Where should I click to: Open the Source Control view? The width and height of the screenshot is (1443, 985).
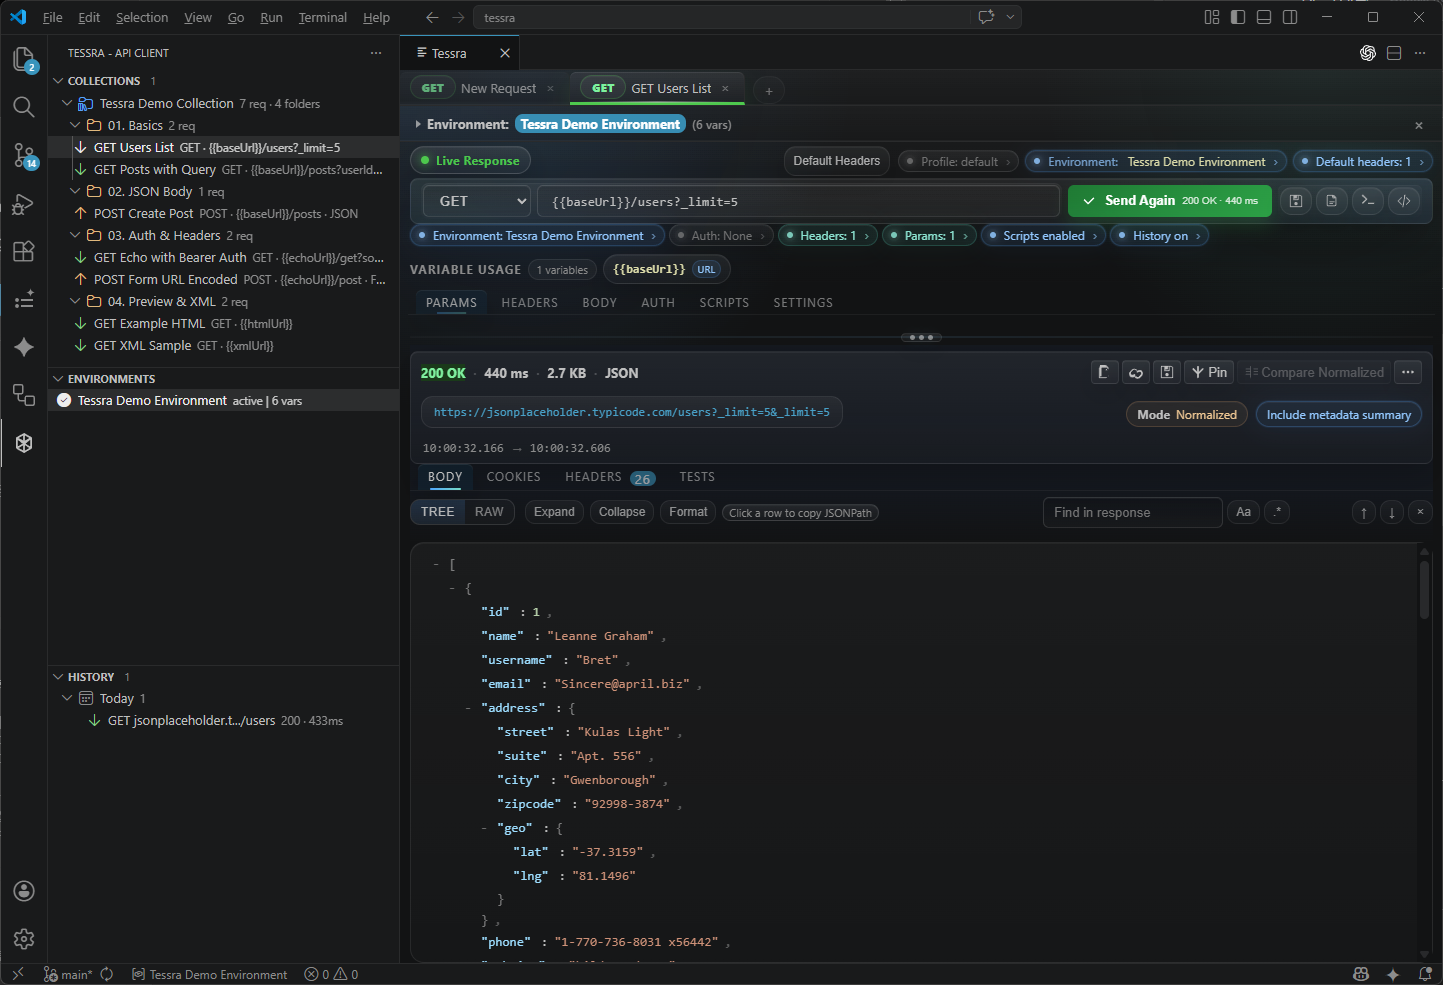pos(24,155)
